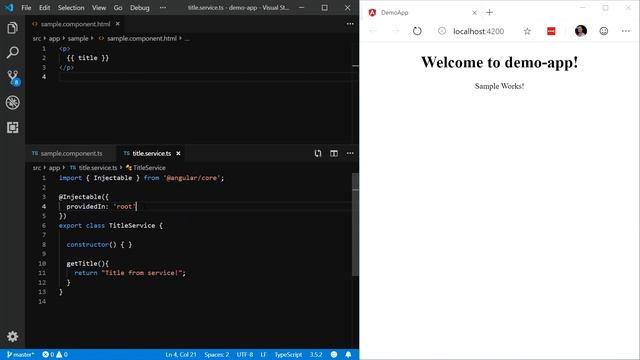
Task: Open more actions menu of upper editor
Action: [350, 24]
